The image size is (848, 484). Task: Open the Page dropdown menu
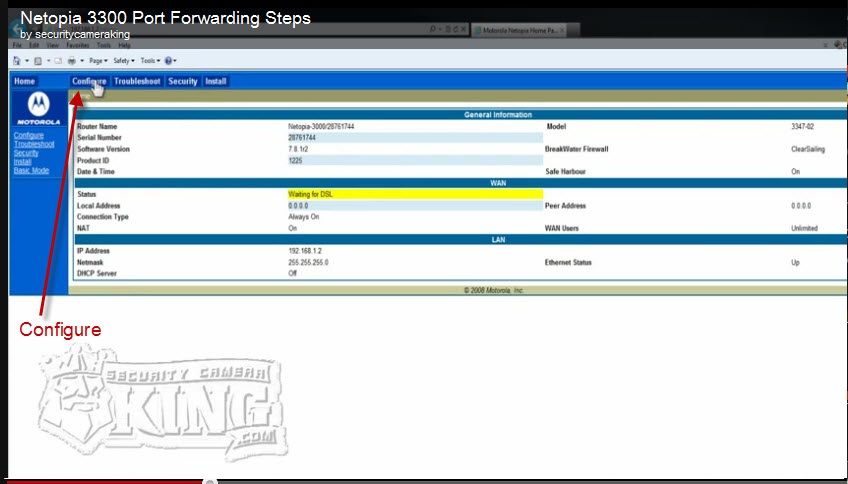[x=98, y=61]
